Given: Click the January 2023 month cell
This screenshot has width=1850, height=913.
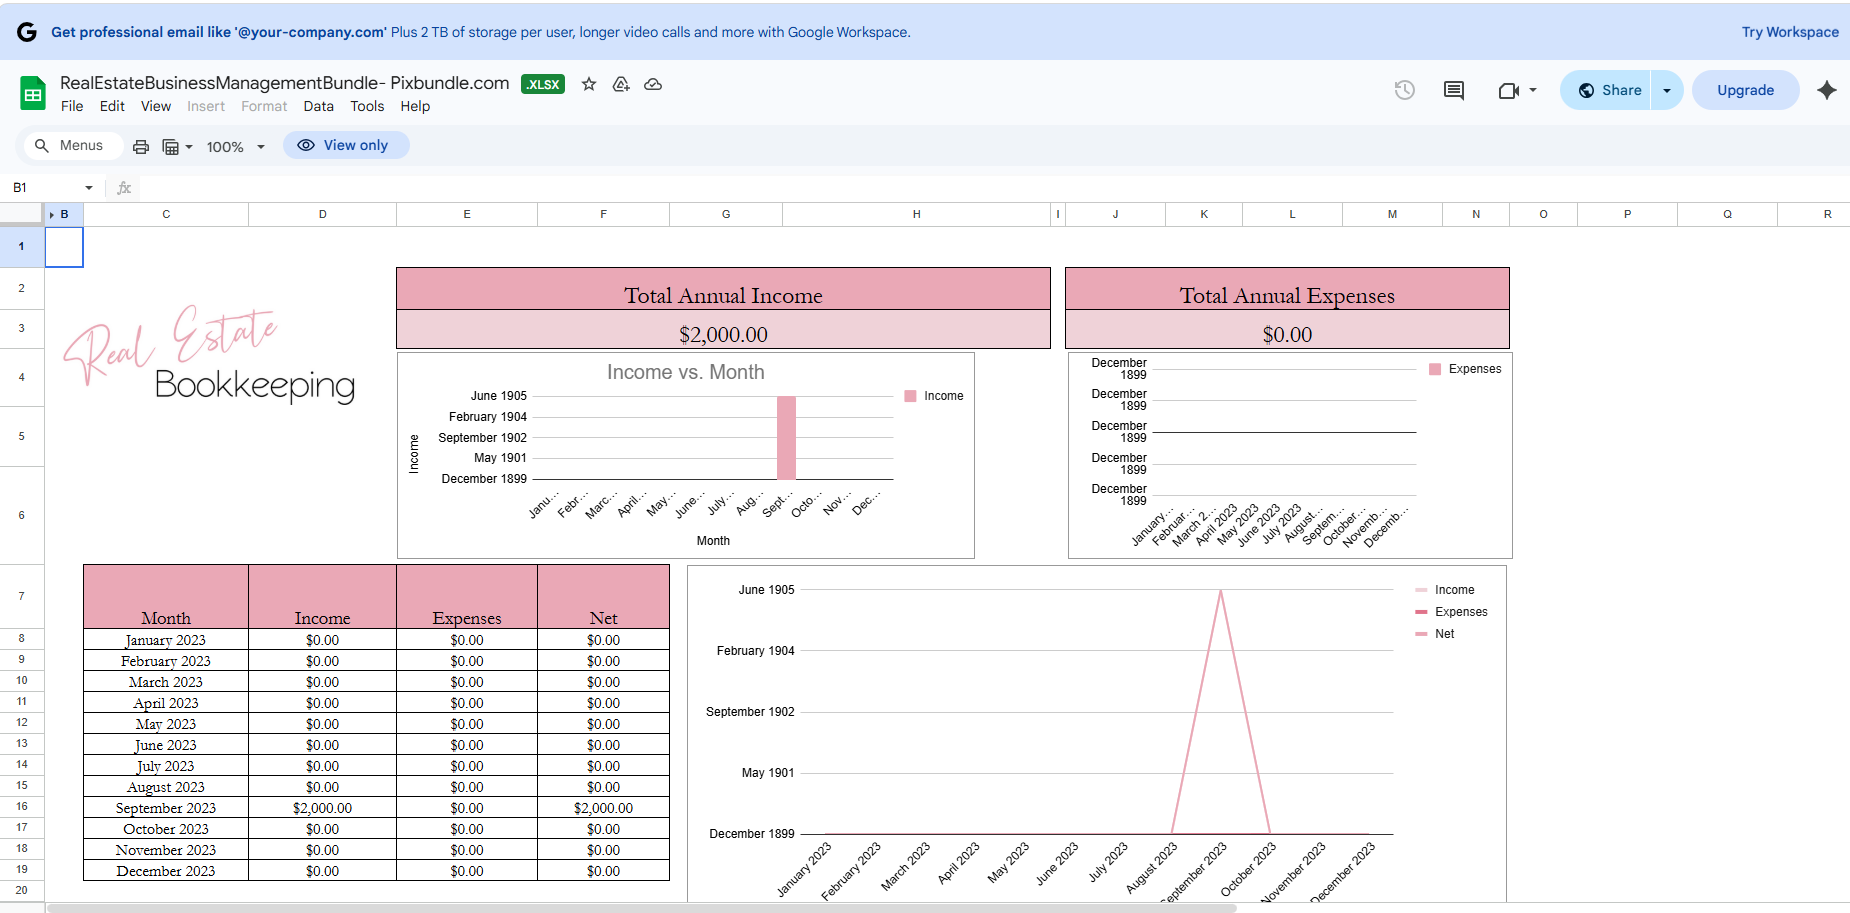Looking at the screenshot, I should tap(166, 640).
